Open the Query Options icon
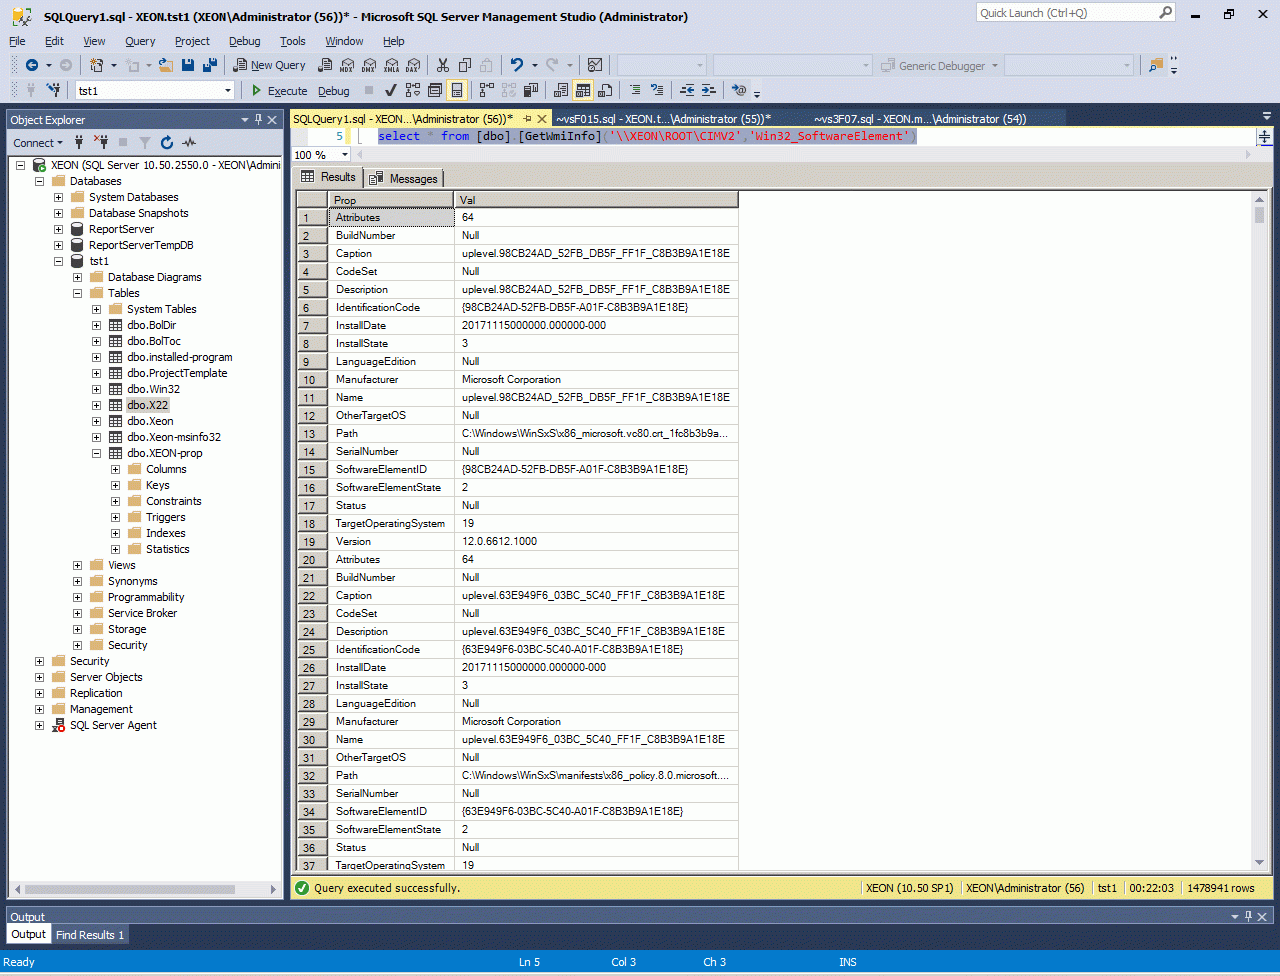 point(435,91)
